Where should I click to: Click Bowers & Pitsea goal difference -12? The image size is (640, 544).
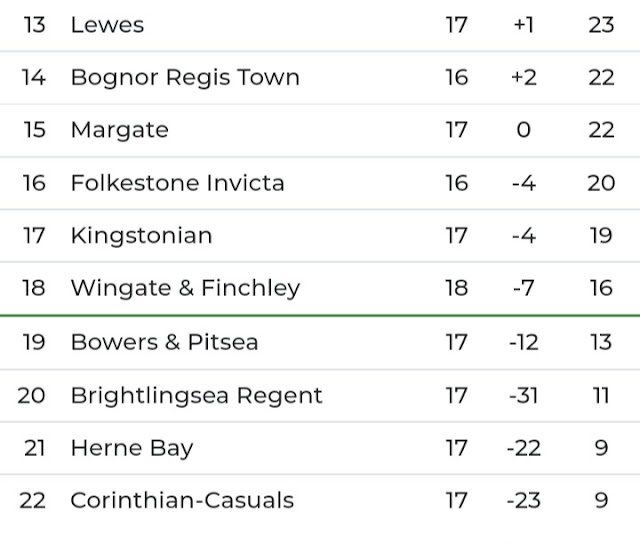click(x=524, y=342)
